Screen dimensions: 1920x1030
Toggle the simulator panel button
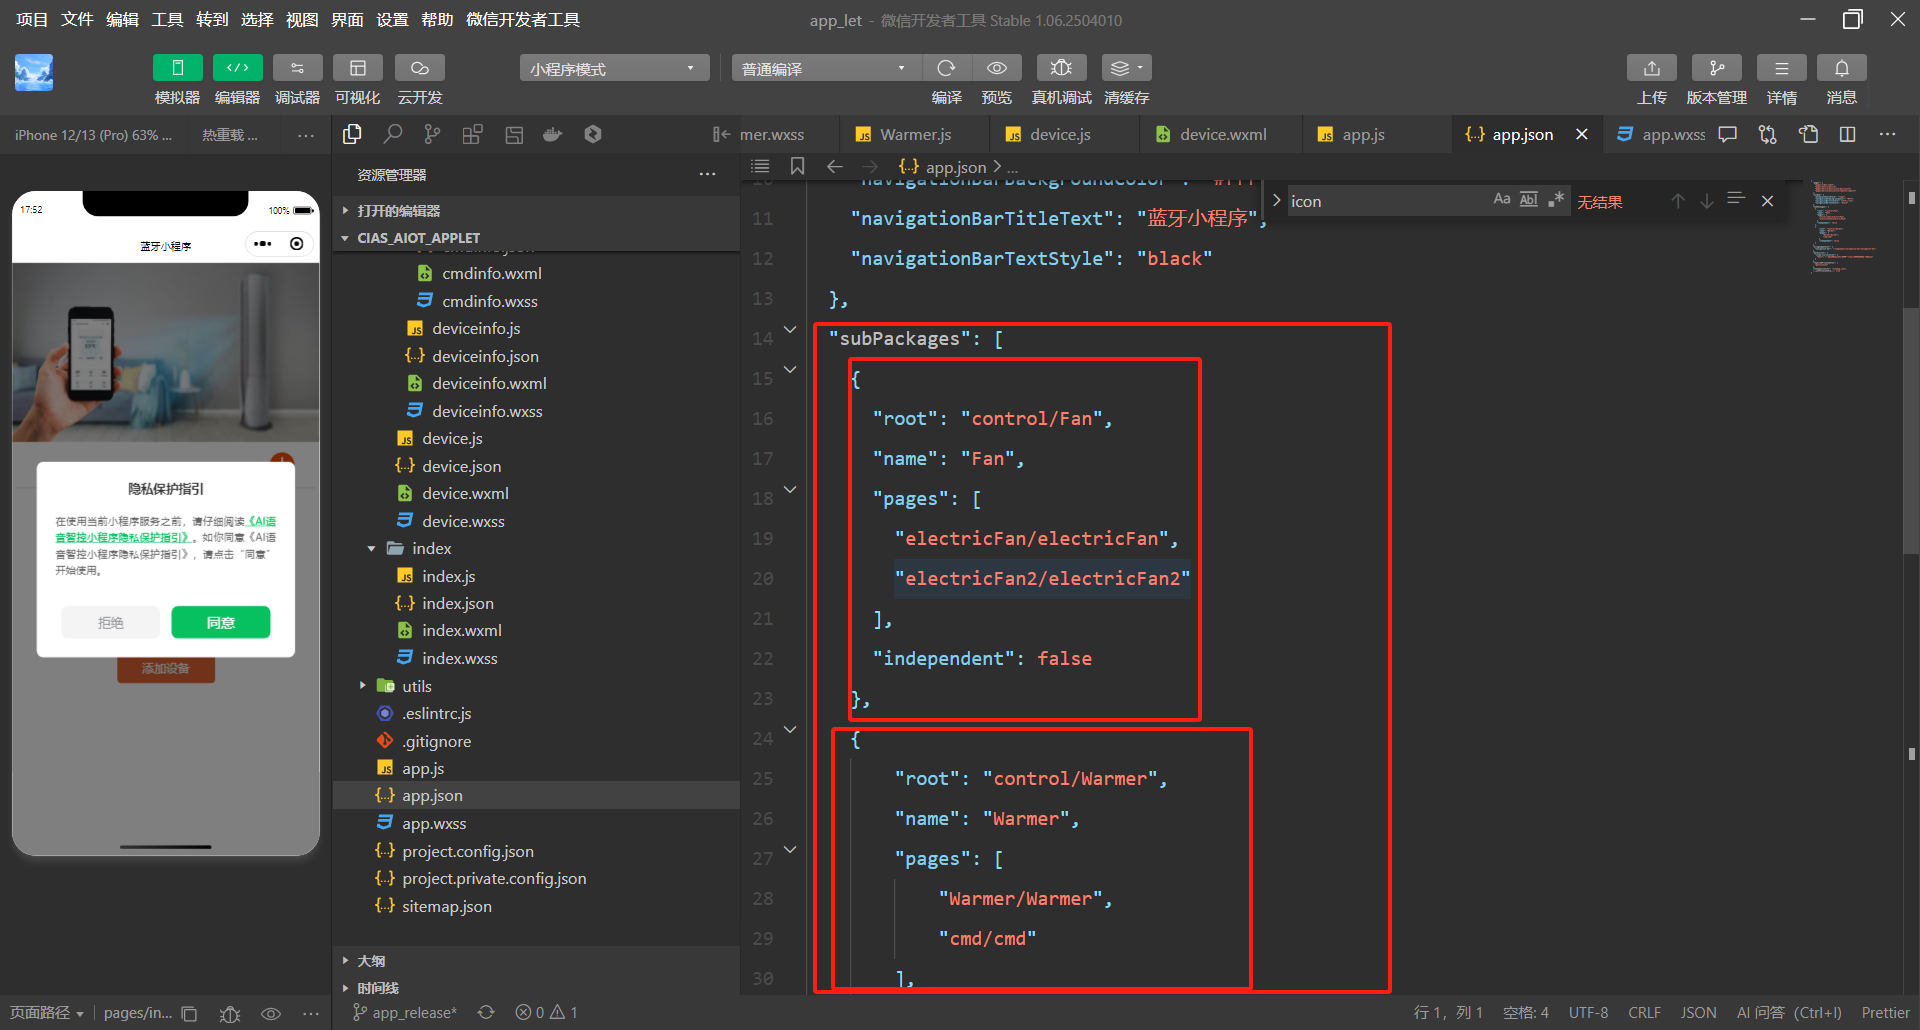coord(177,68)
